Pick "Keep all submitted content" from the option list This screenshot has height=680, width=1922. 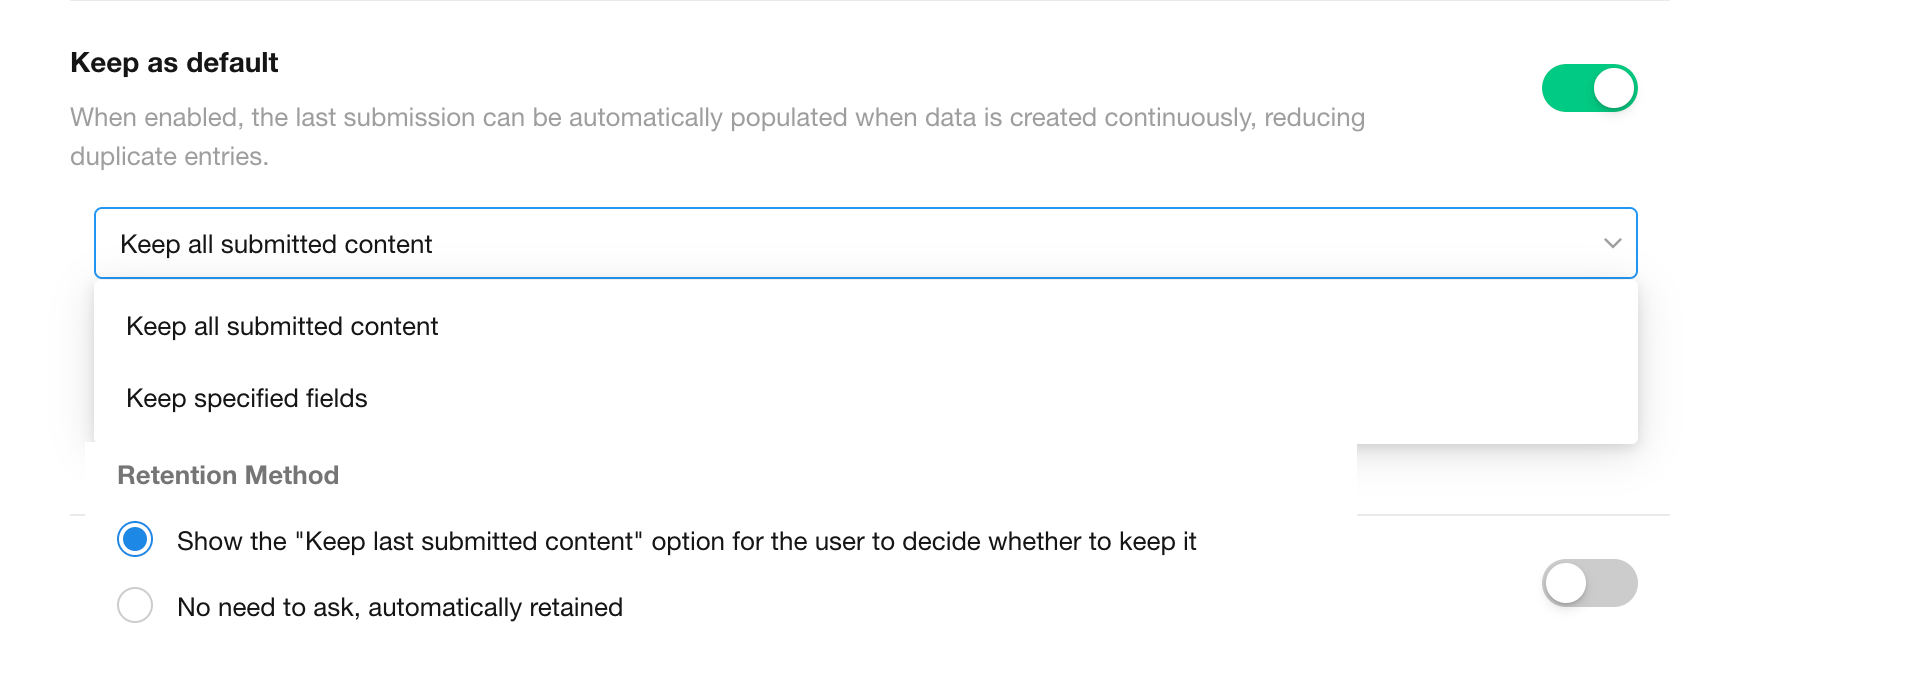[x=282, y=326]
